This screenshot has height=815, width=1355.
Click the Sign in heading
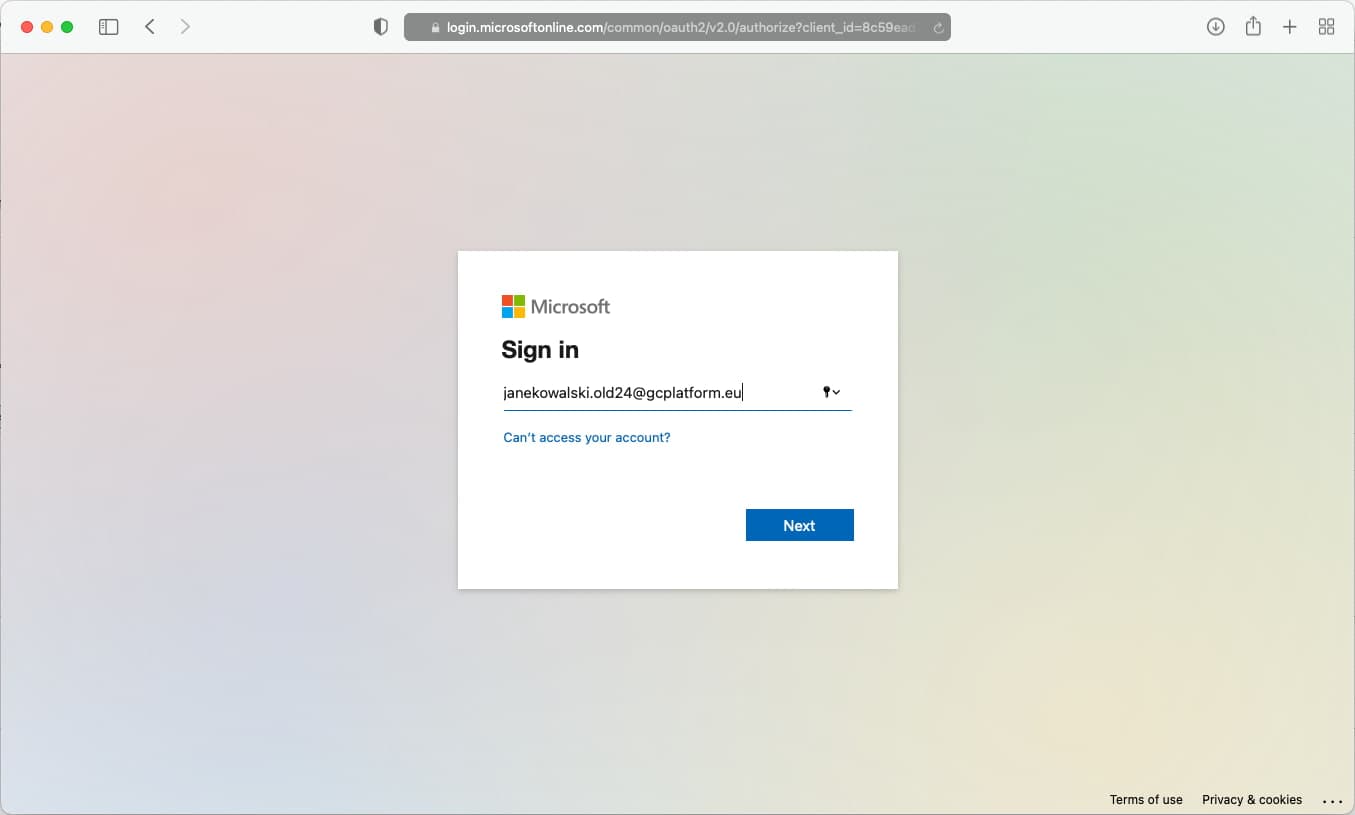pos(540,350)
